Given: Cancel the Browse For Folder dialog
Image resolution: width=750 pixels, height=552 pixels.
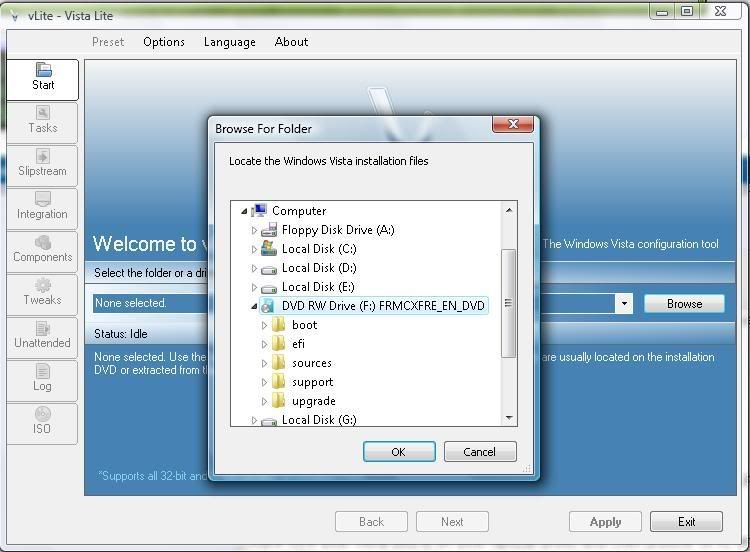Looking at the screenshot, I should pos(480,452).
